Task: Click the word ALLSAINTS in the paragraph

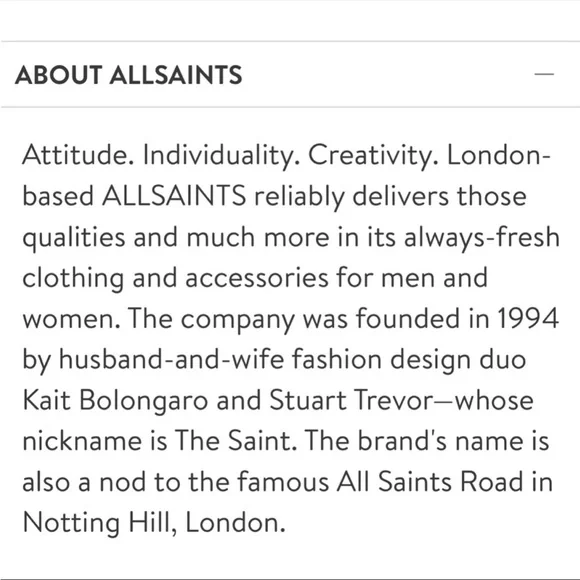Action: (174, 195)
